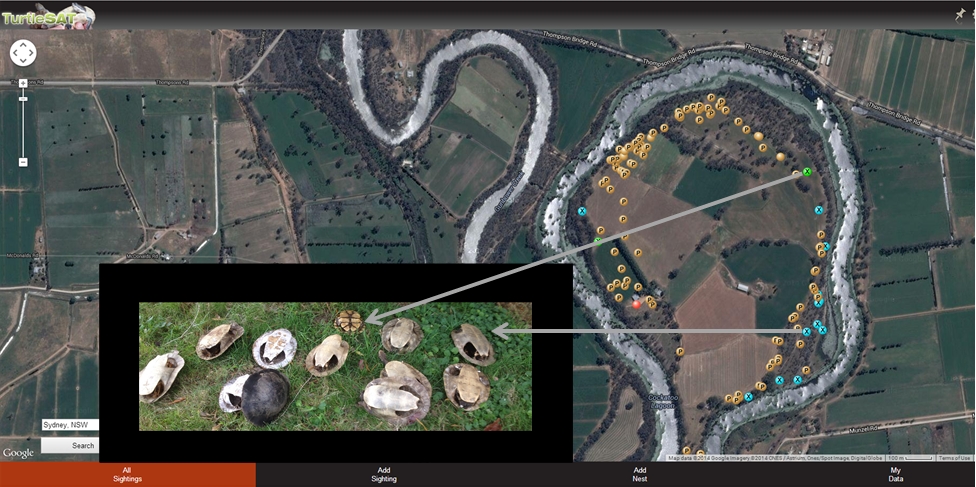976x487 pixels.
Task: Open the All Sightings tab
Action: (x=127, y=475)
